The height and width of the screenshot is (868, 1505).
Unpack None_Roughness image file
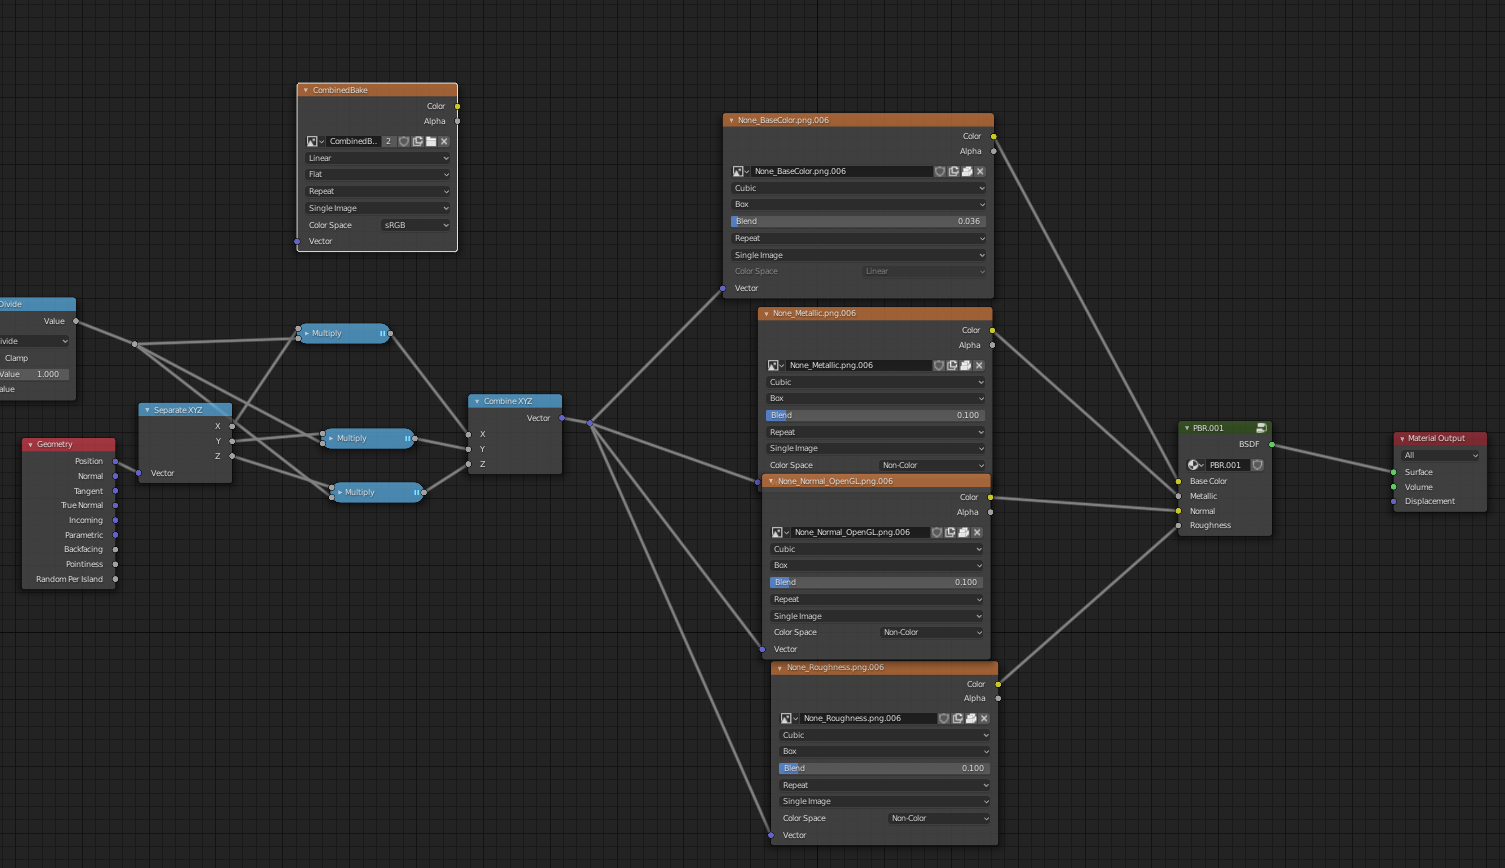(x=971, y=718)
